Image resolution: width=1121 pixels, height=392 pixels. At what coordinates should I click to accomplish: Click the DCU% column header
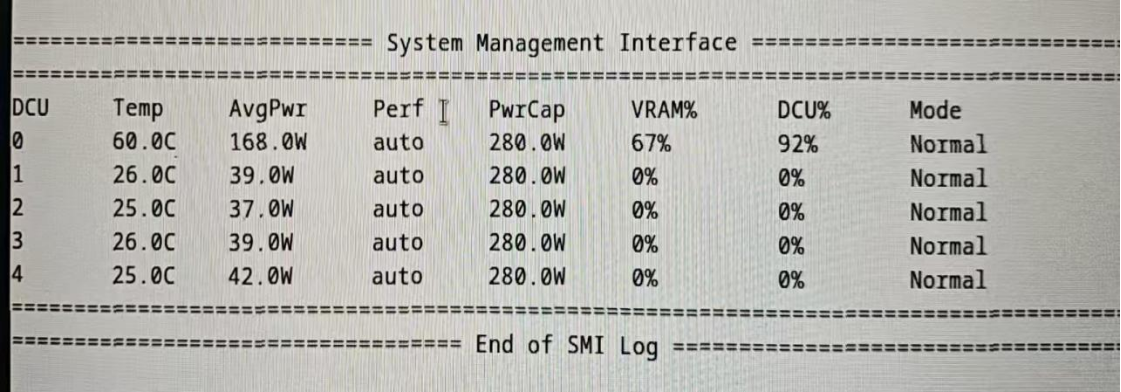[x=804, y=111]
